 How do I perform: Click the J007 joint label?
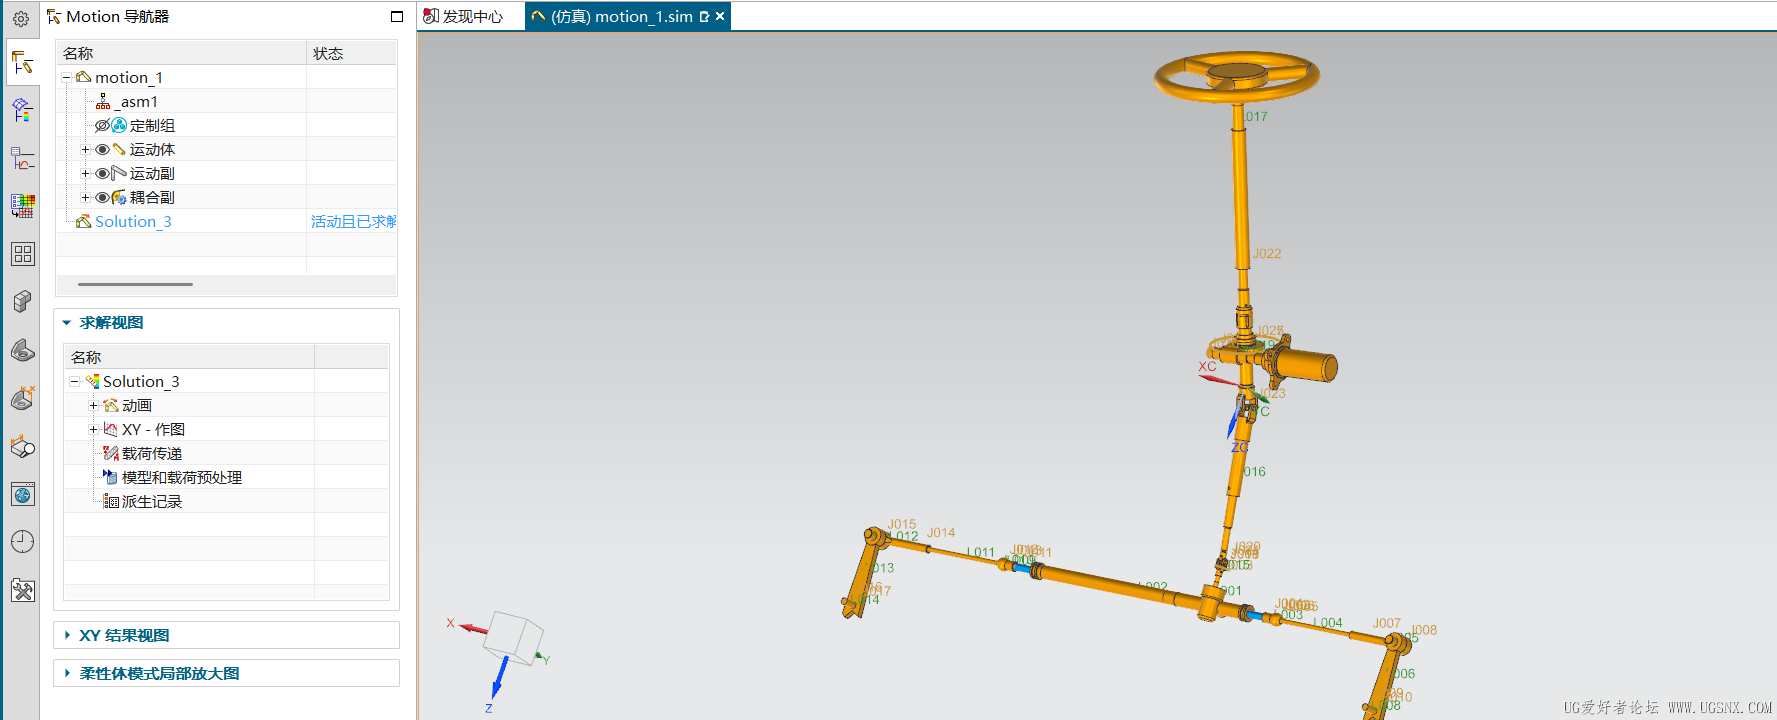(1386, 623)
